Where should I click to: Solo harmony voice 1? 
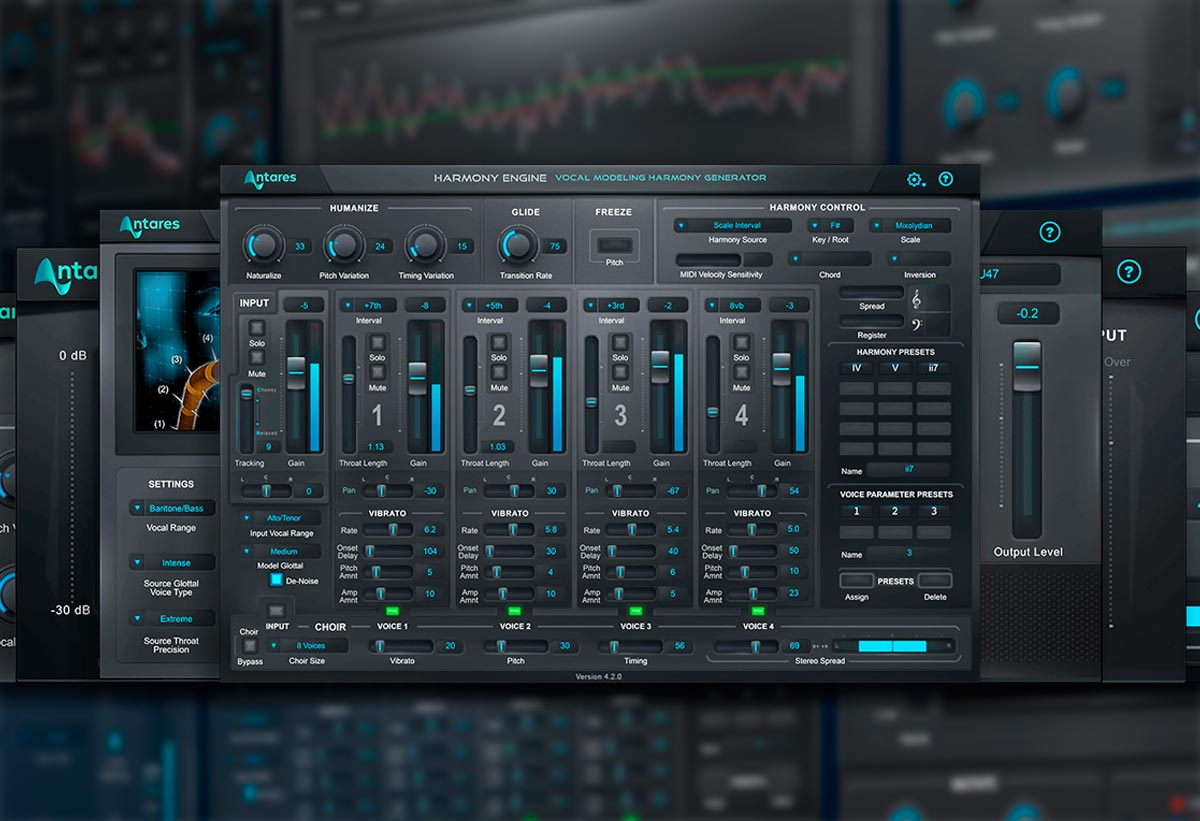377,341
